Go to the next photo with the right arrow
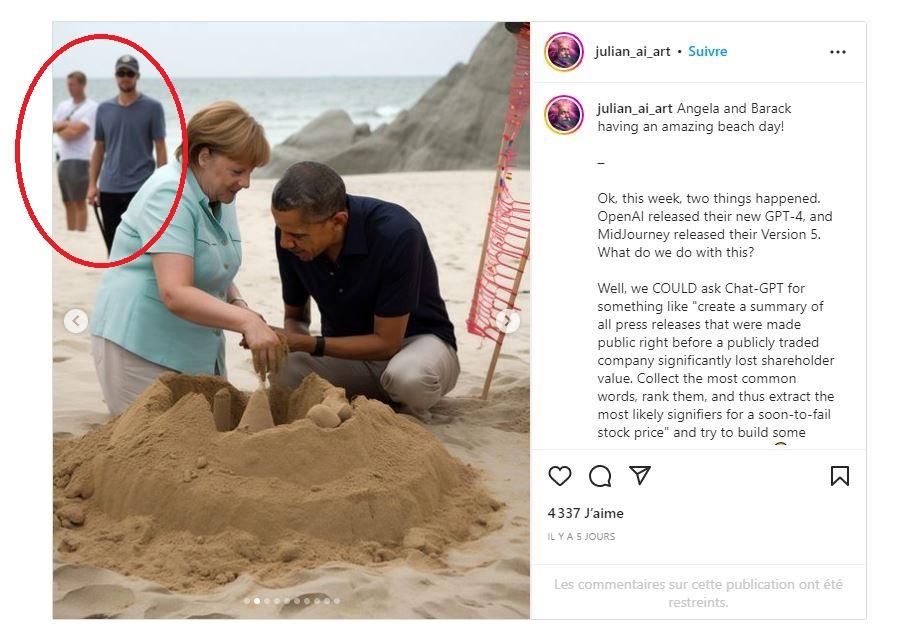Viewport: 899px width, 643px height. click(508, 321)
